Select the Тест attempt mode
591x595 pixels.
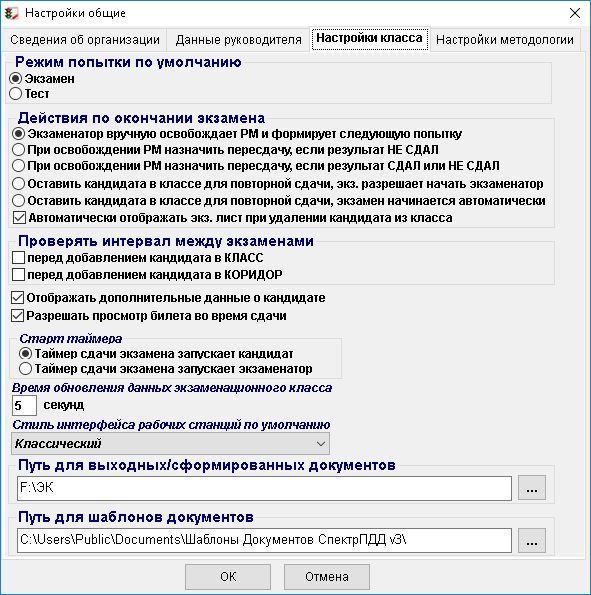29,94
